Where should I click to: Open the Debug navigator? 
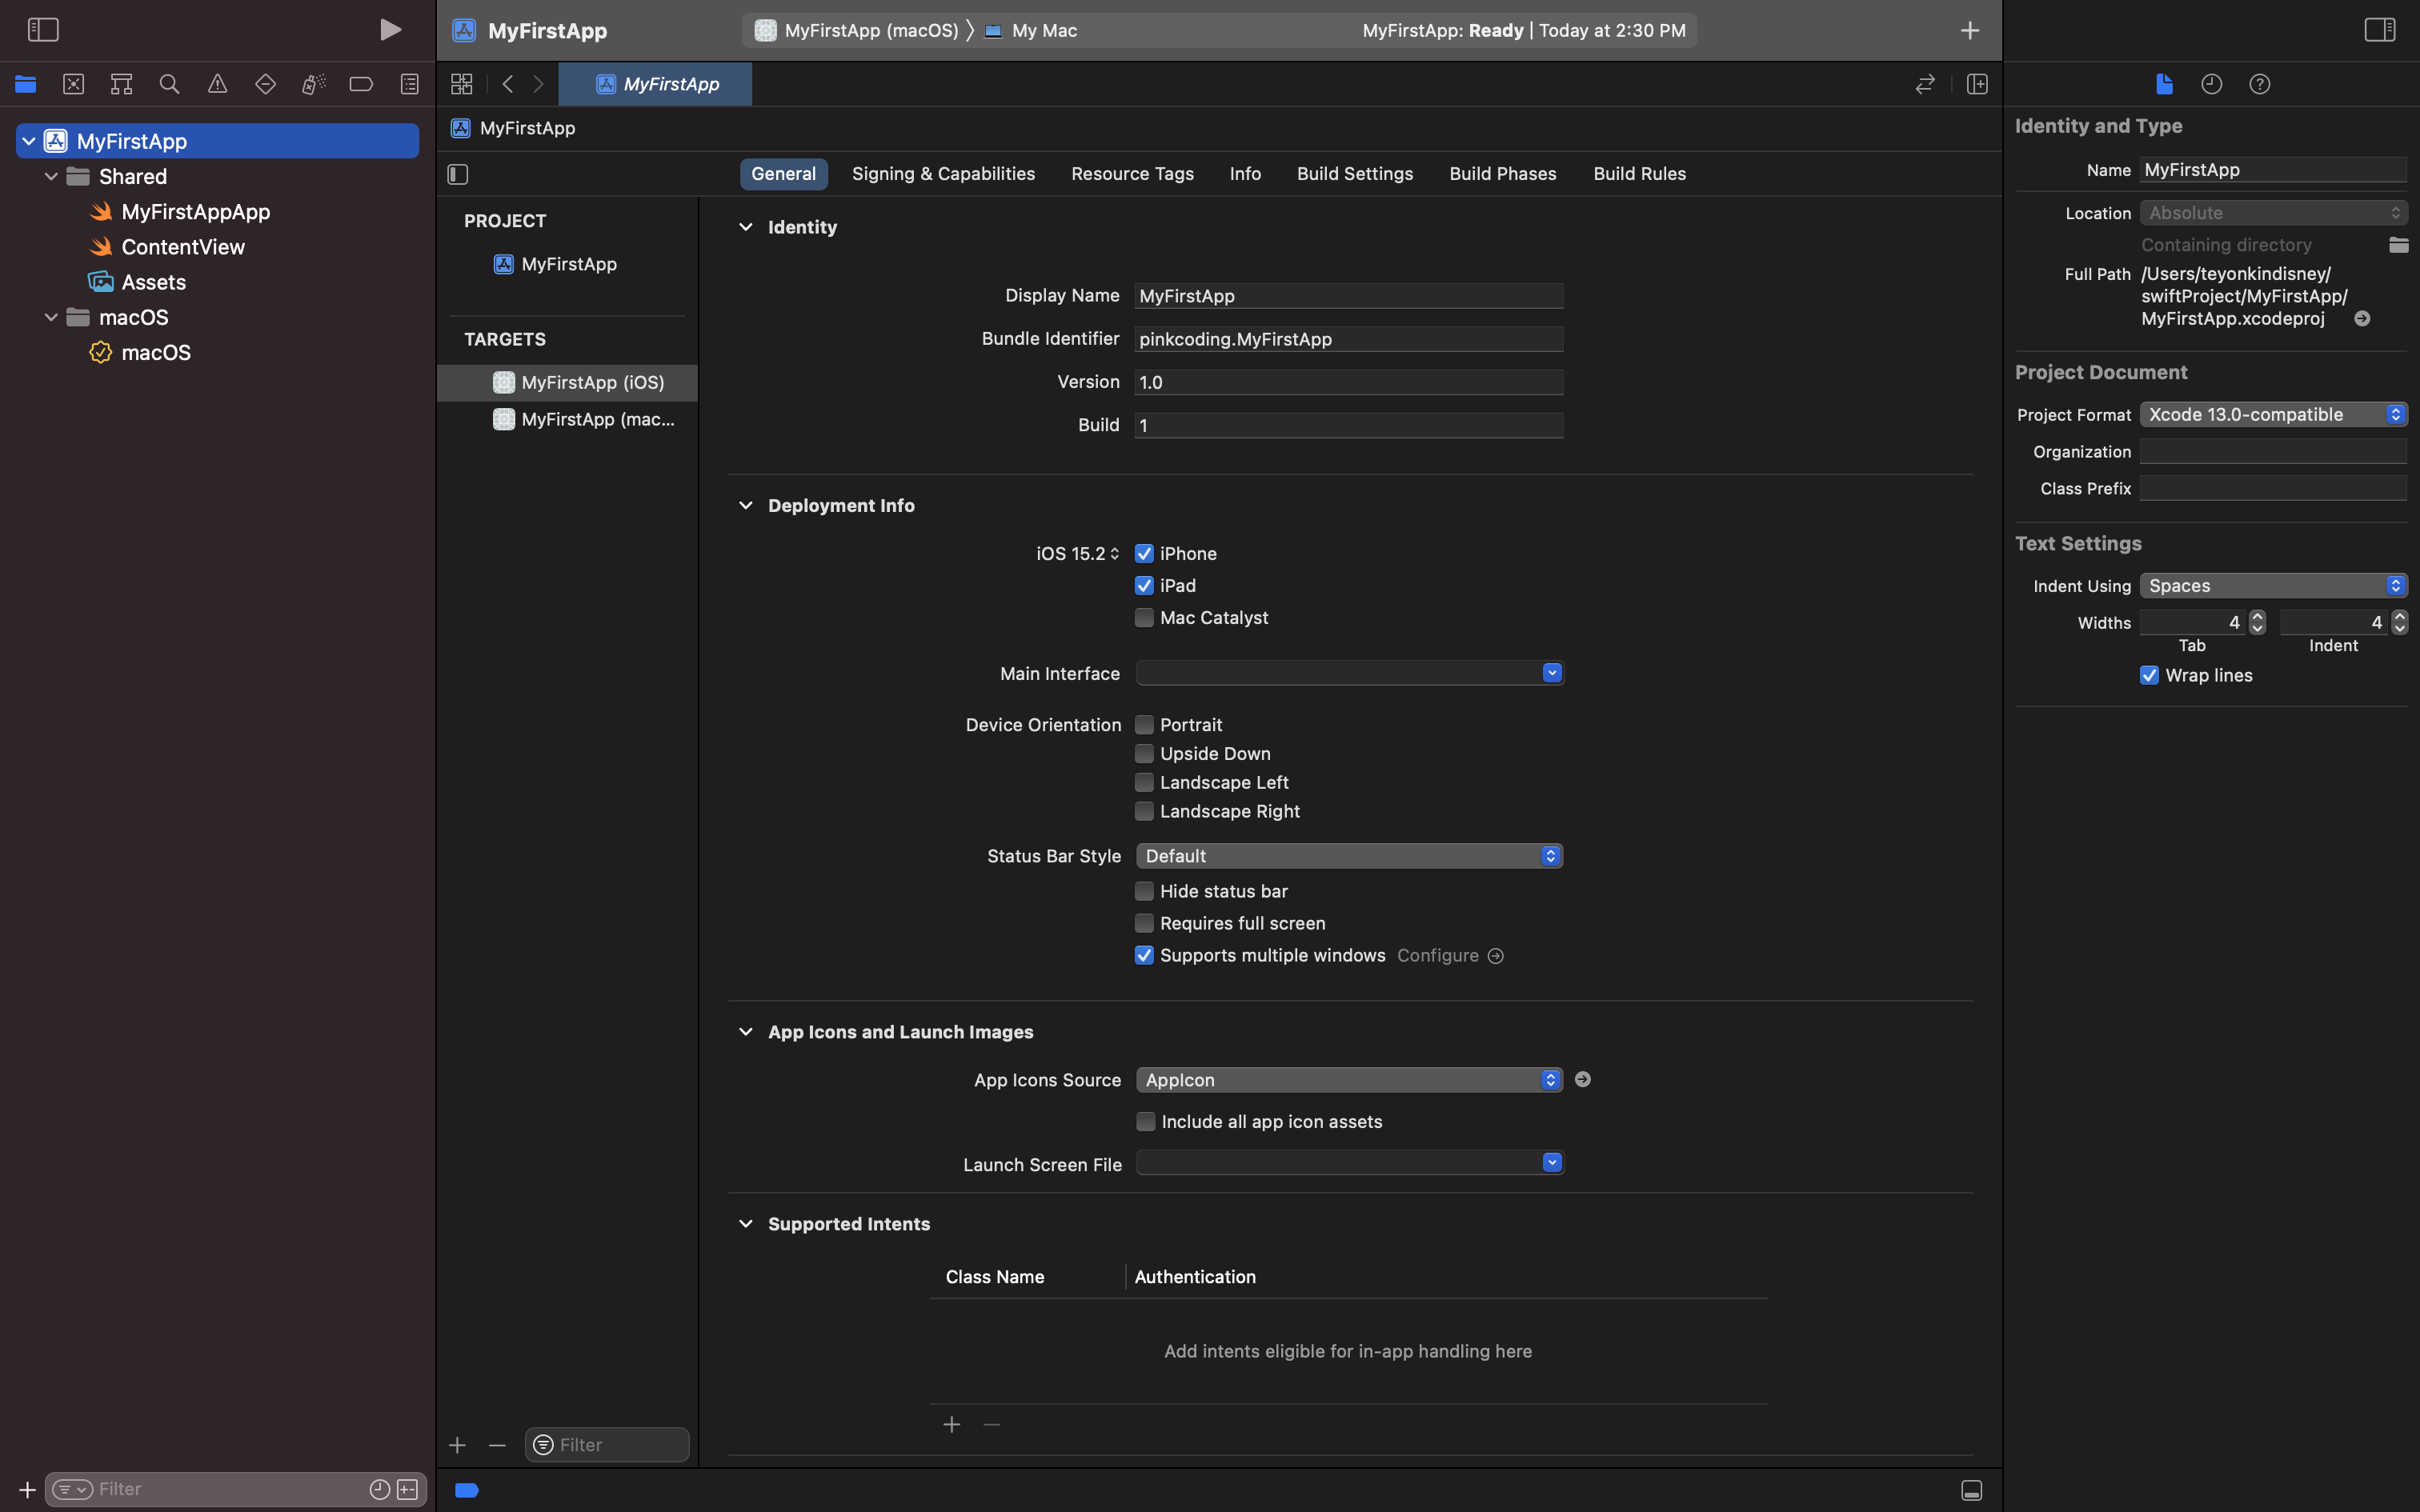[313, 84]
